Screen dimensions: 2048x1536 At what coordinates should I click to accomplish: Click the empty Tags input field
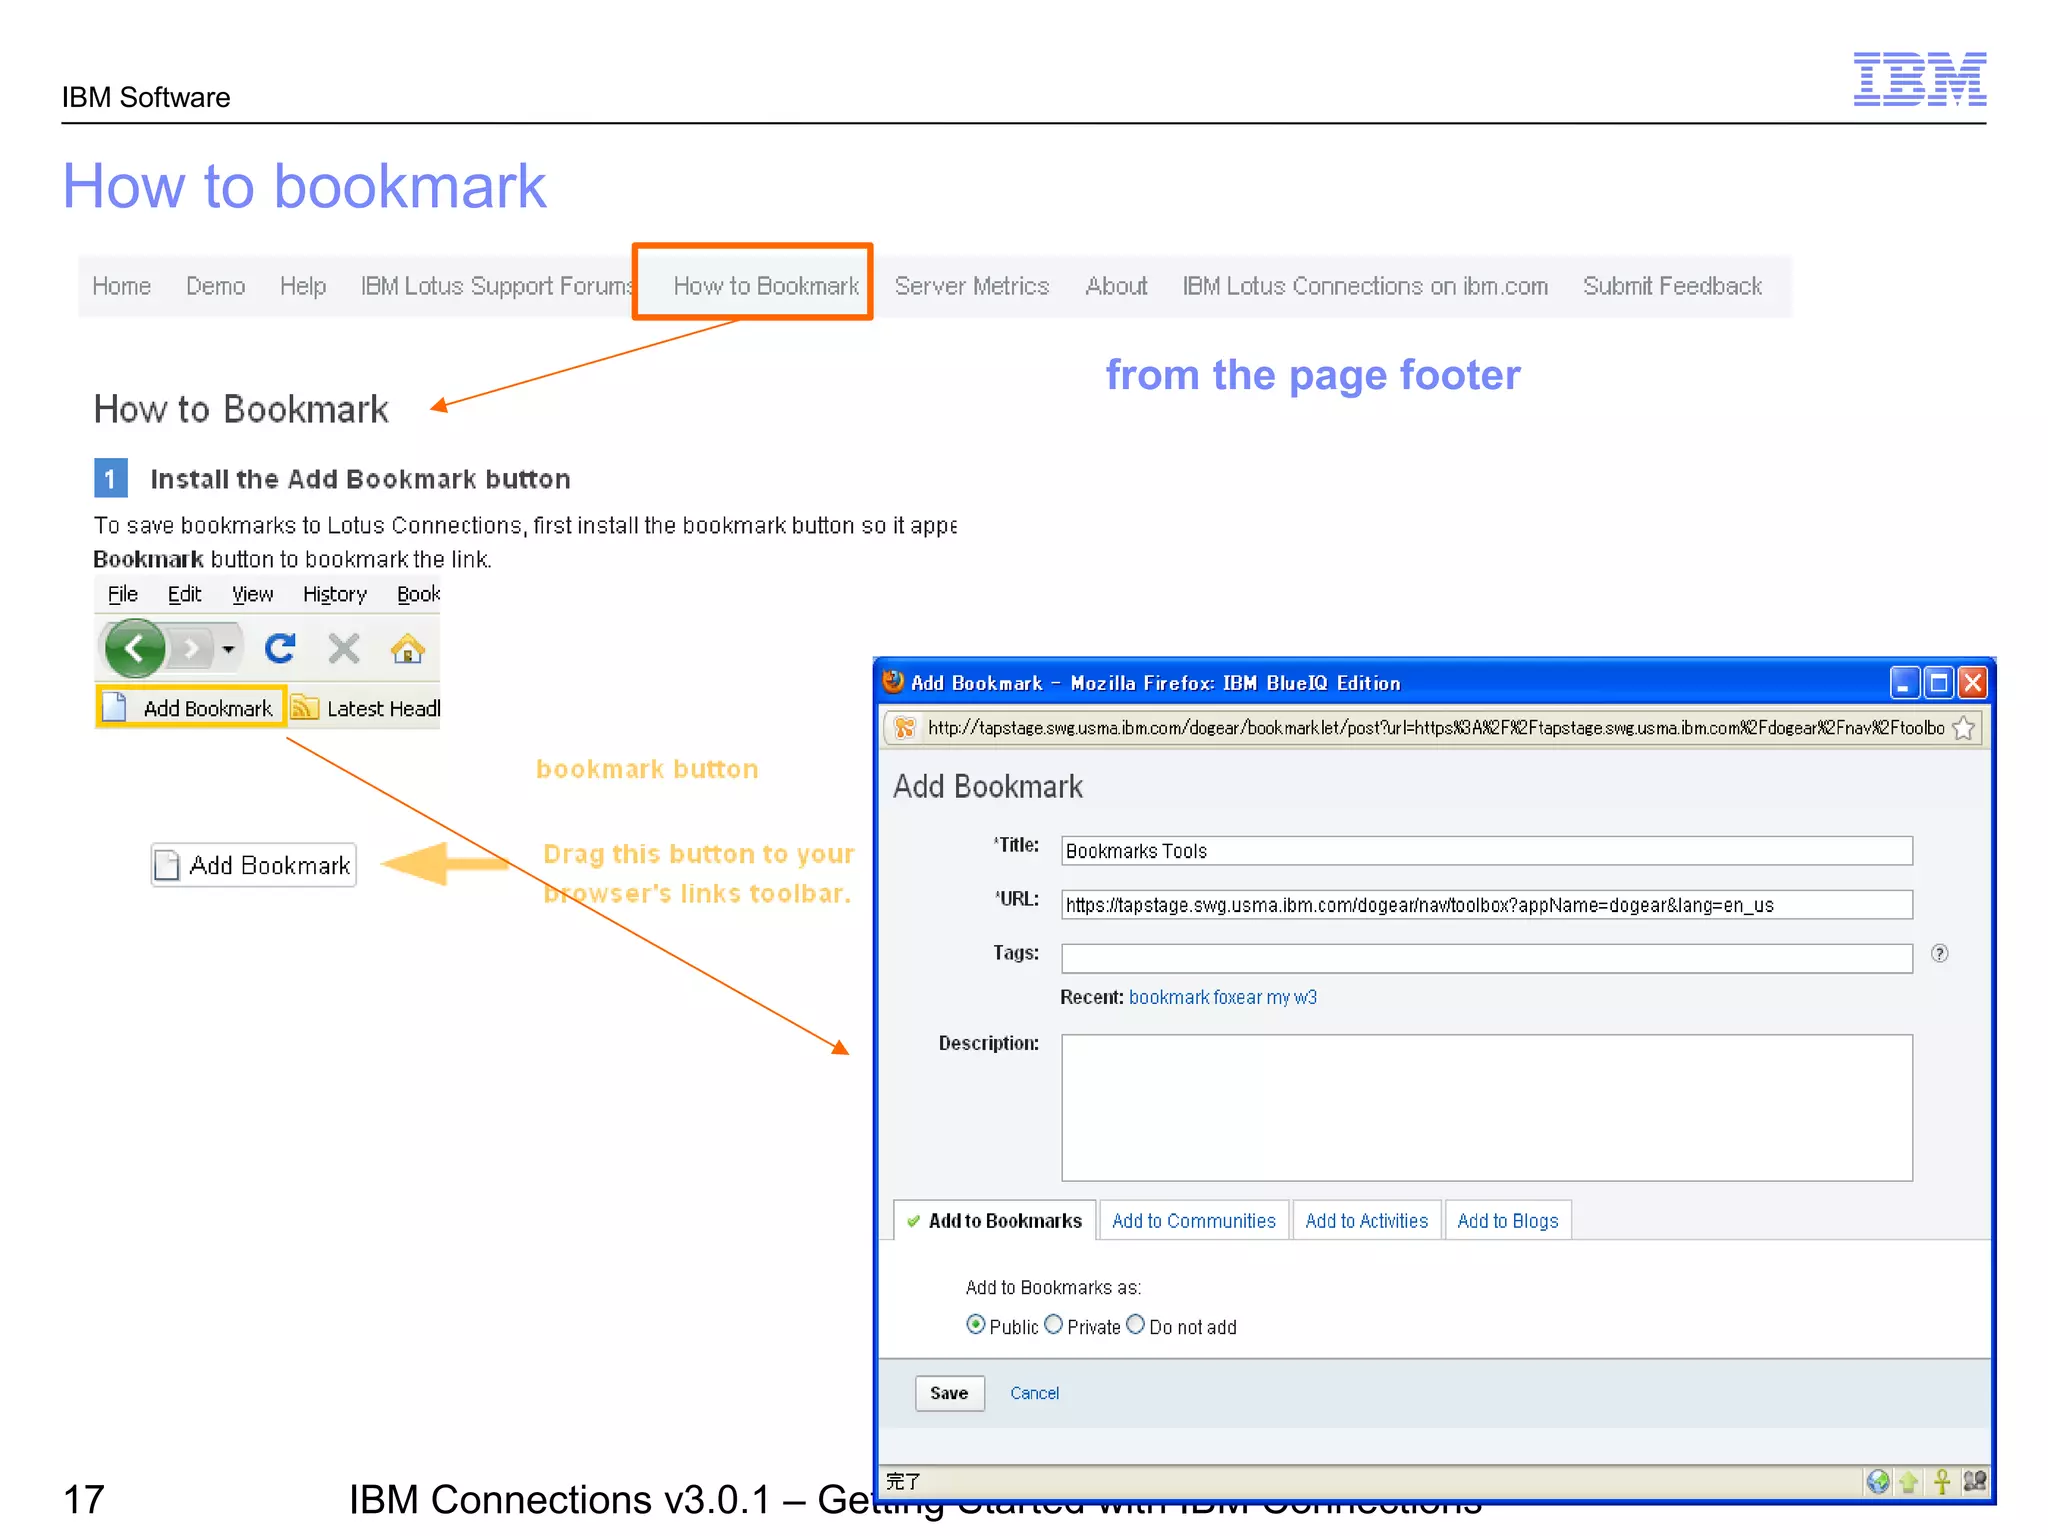pyautogui.click(x=1487, y=958)
